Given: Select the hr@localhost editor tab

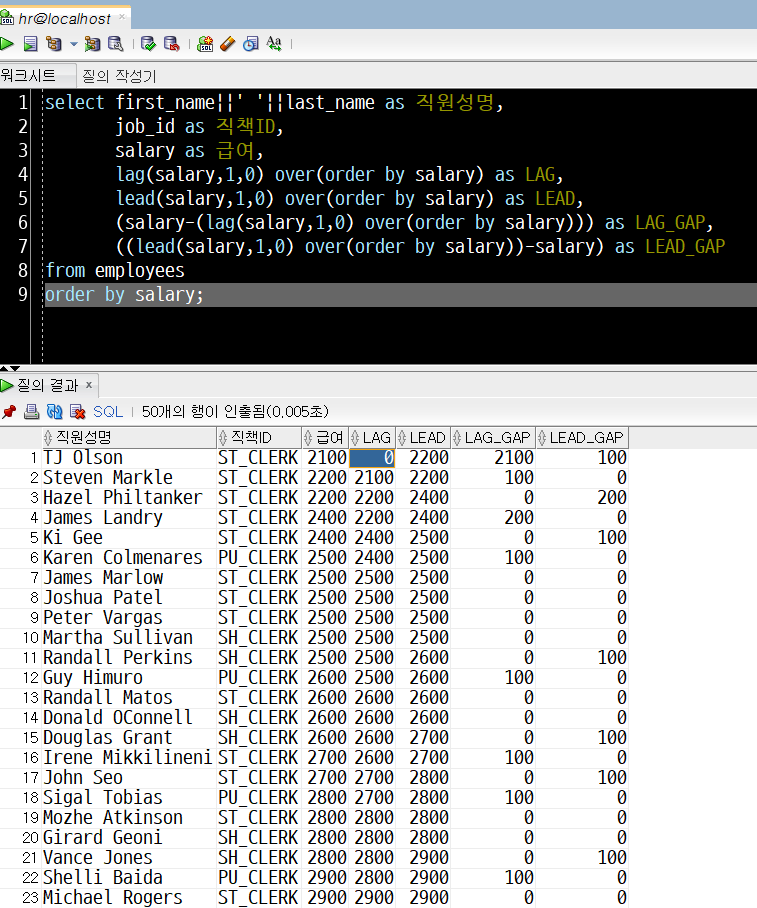Looking at the screenshot, I should (x=64, y=19).
